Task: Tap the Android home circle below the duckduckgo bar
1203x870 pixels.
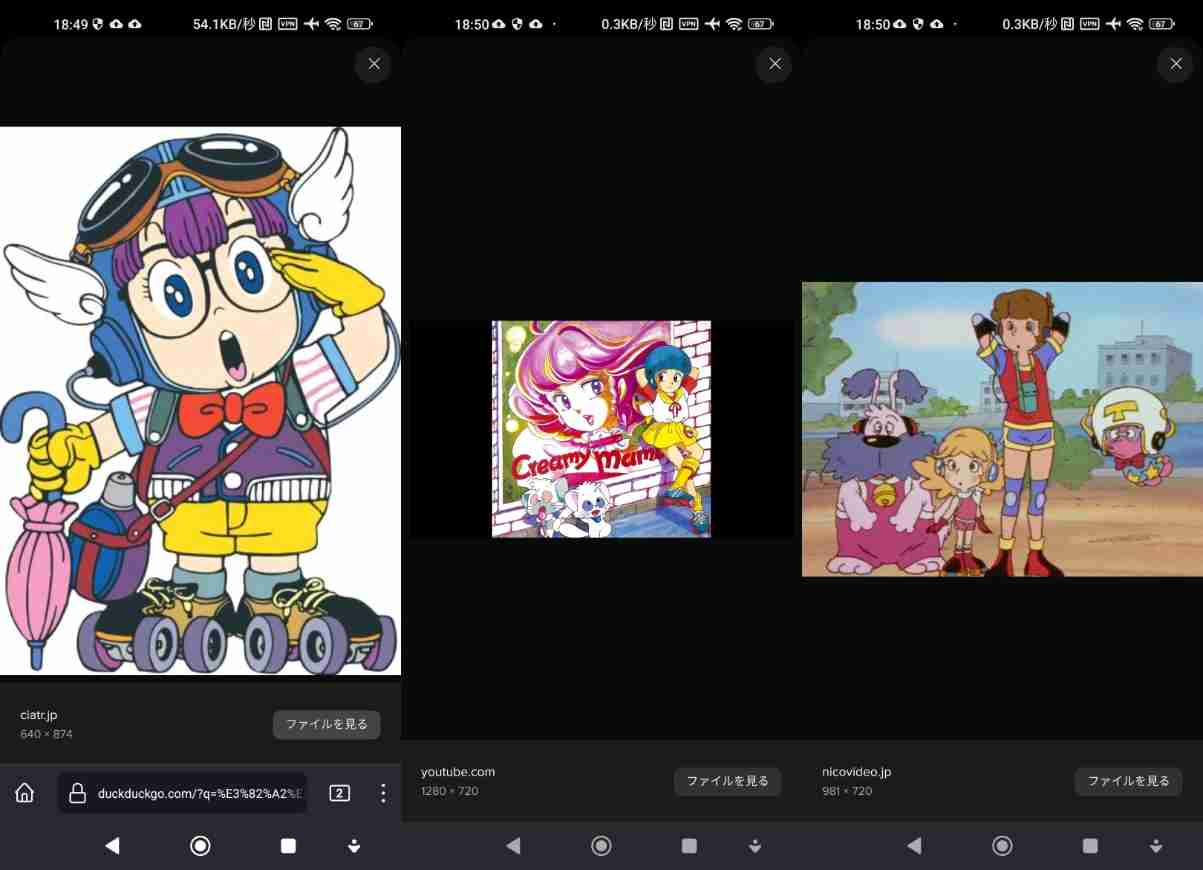Action: [x=200, y=846]
